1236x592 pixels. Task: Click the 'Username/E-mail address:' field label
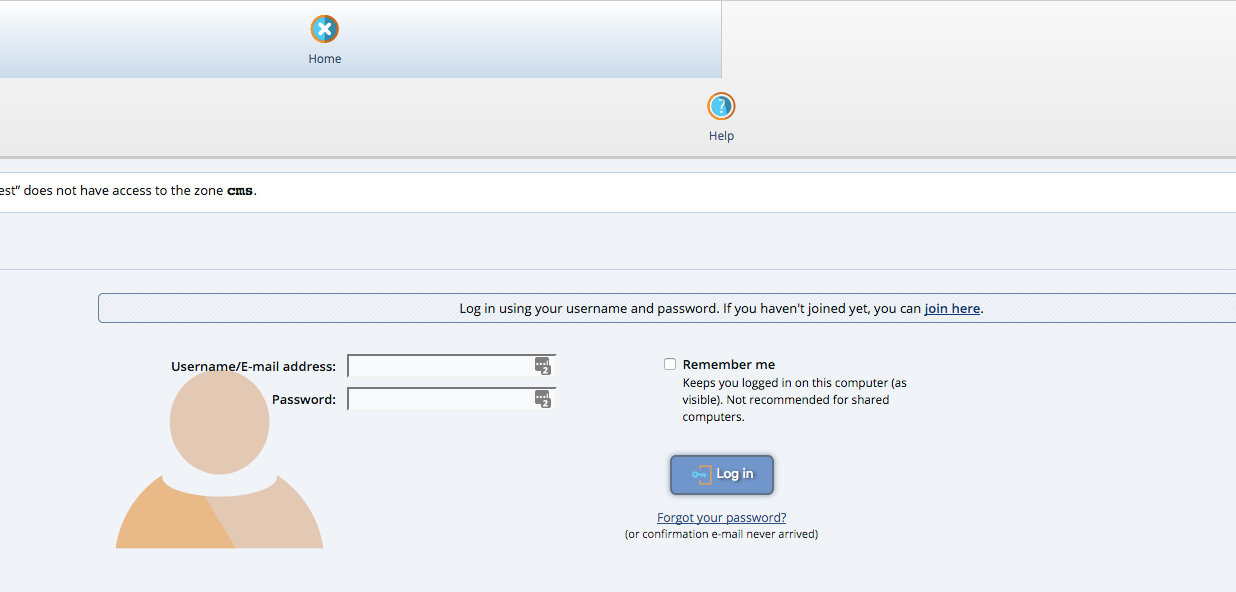click(253, 367)
